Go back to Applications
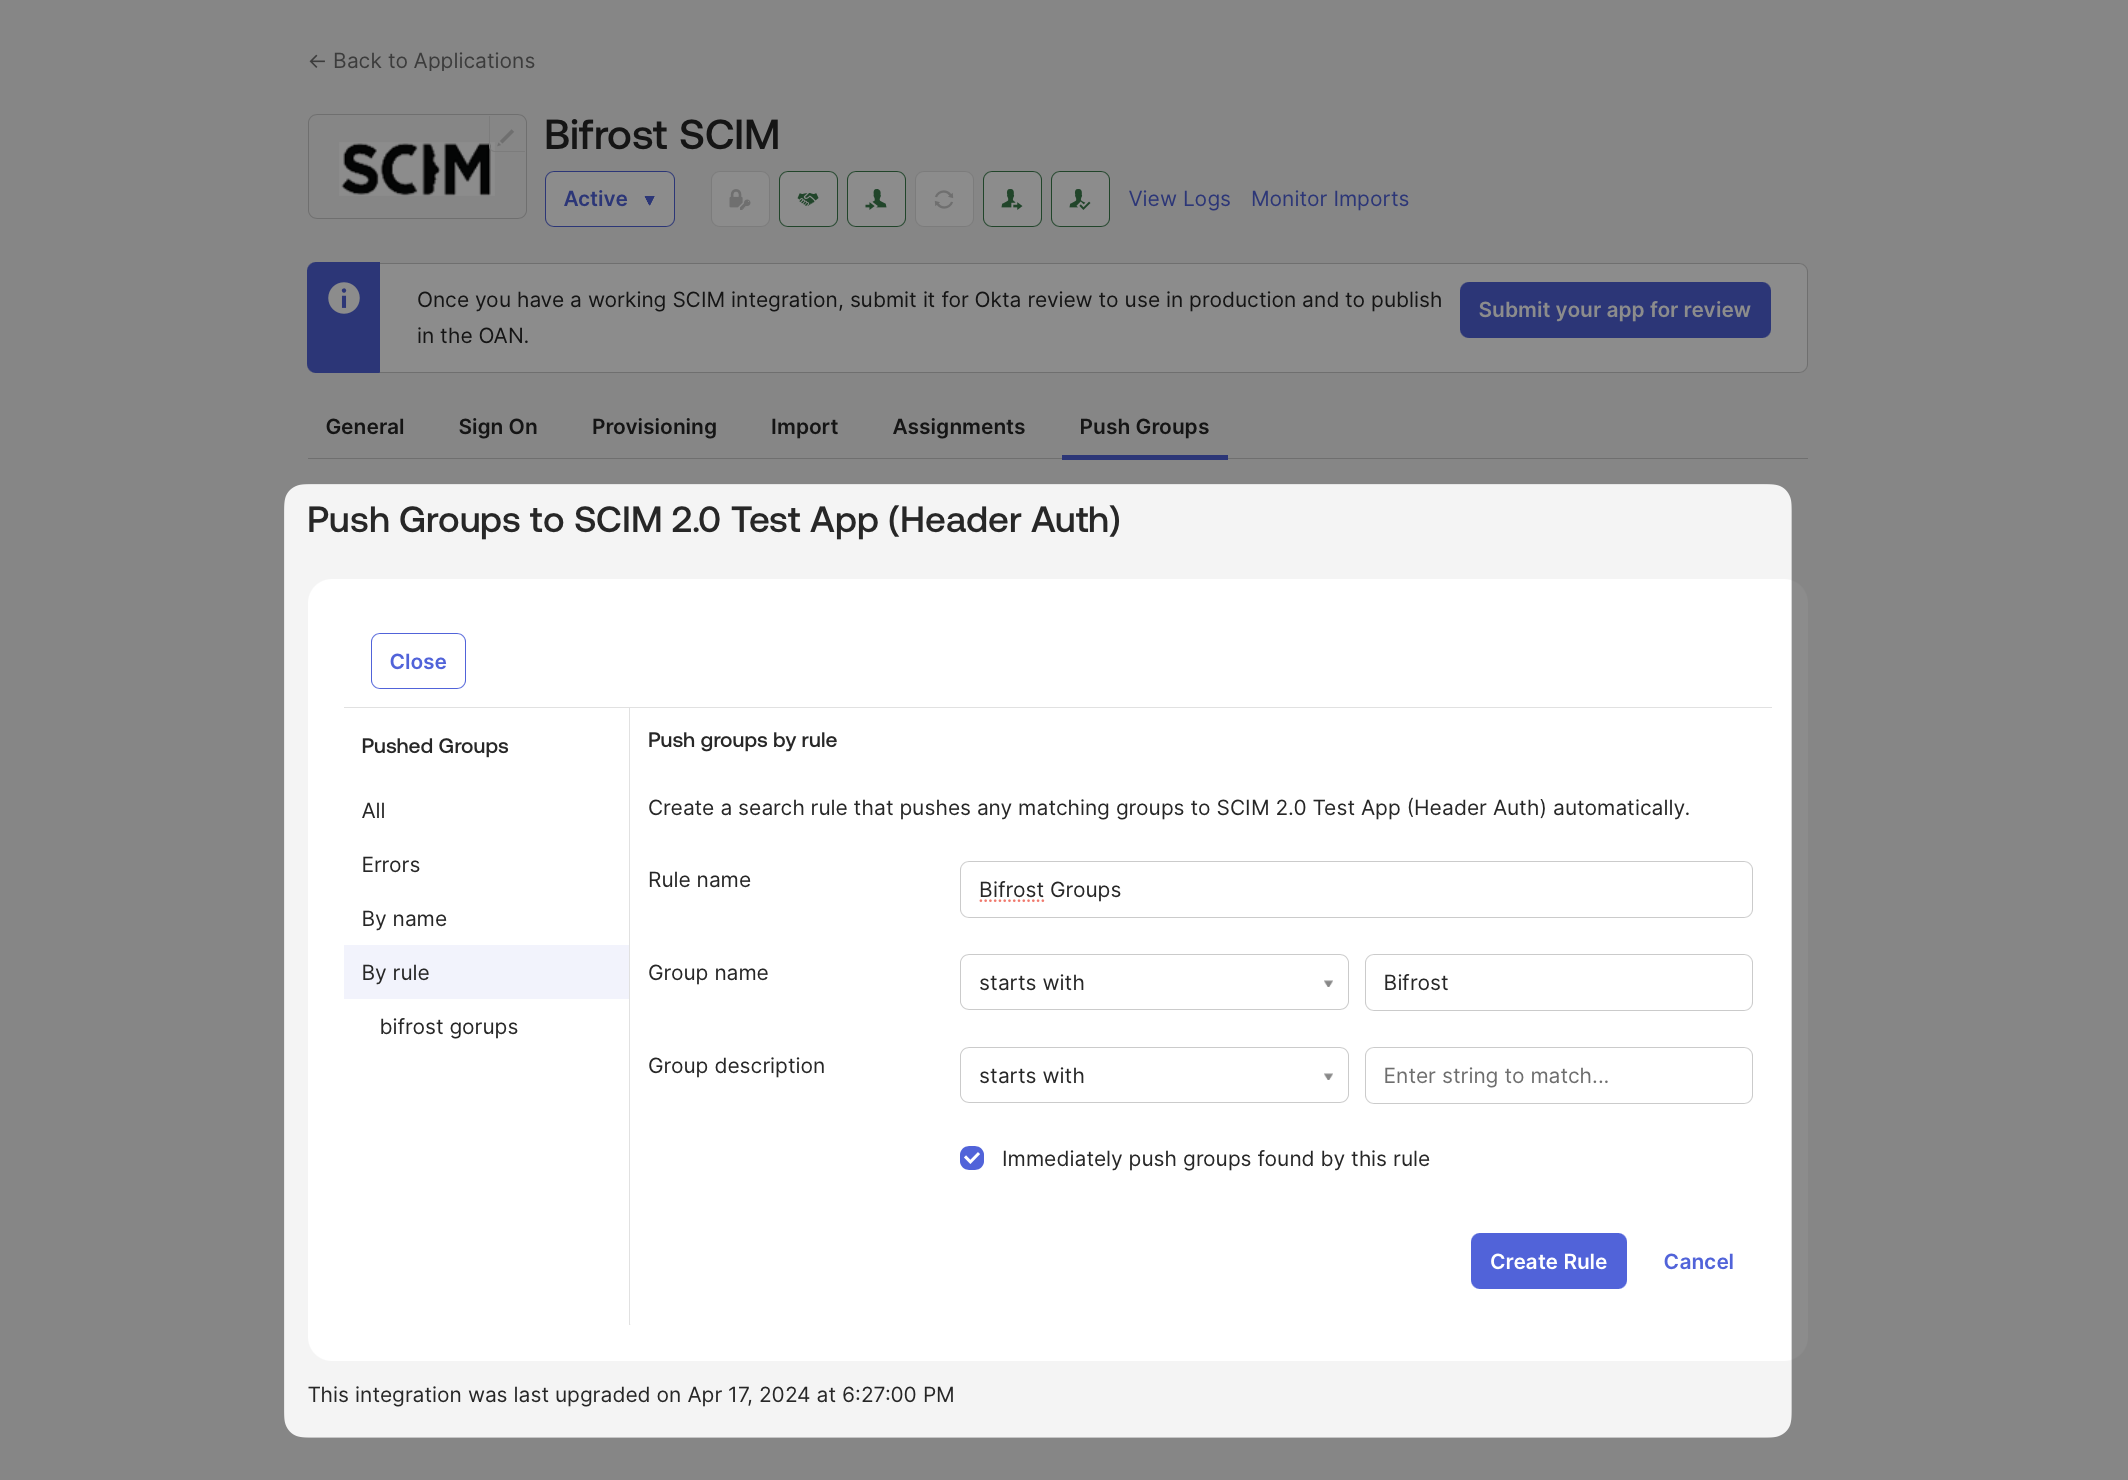 click(421, 61)
